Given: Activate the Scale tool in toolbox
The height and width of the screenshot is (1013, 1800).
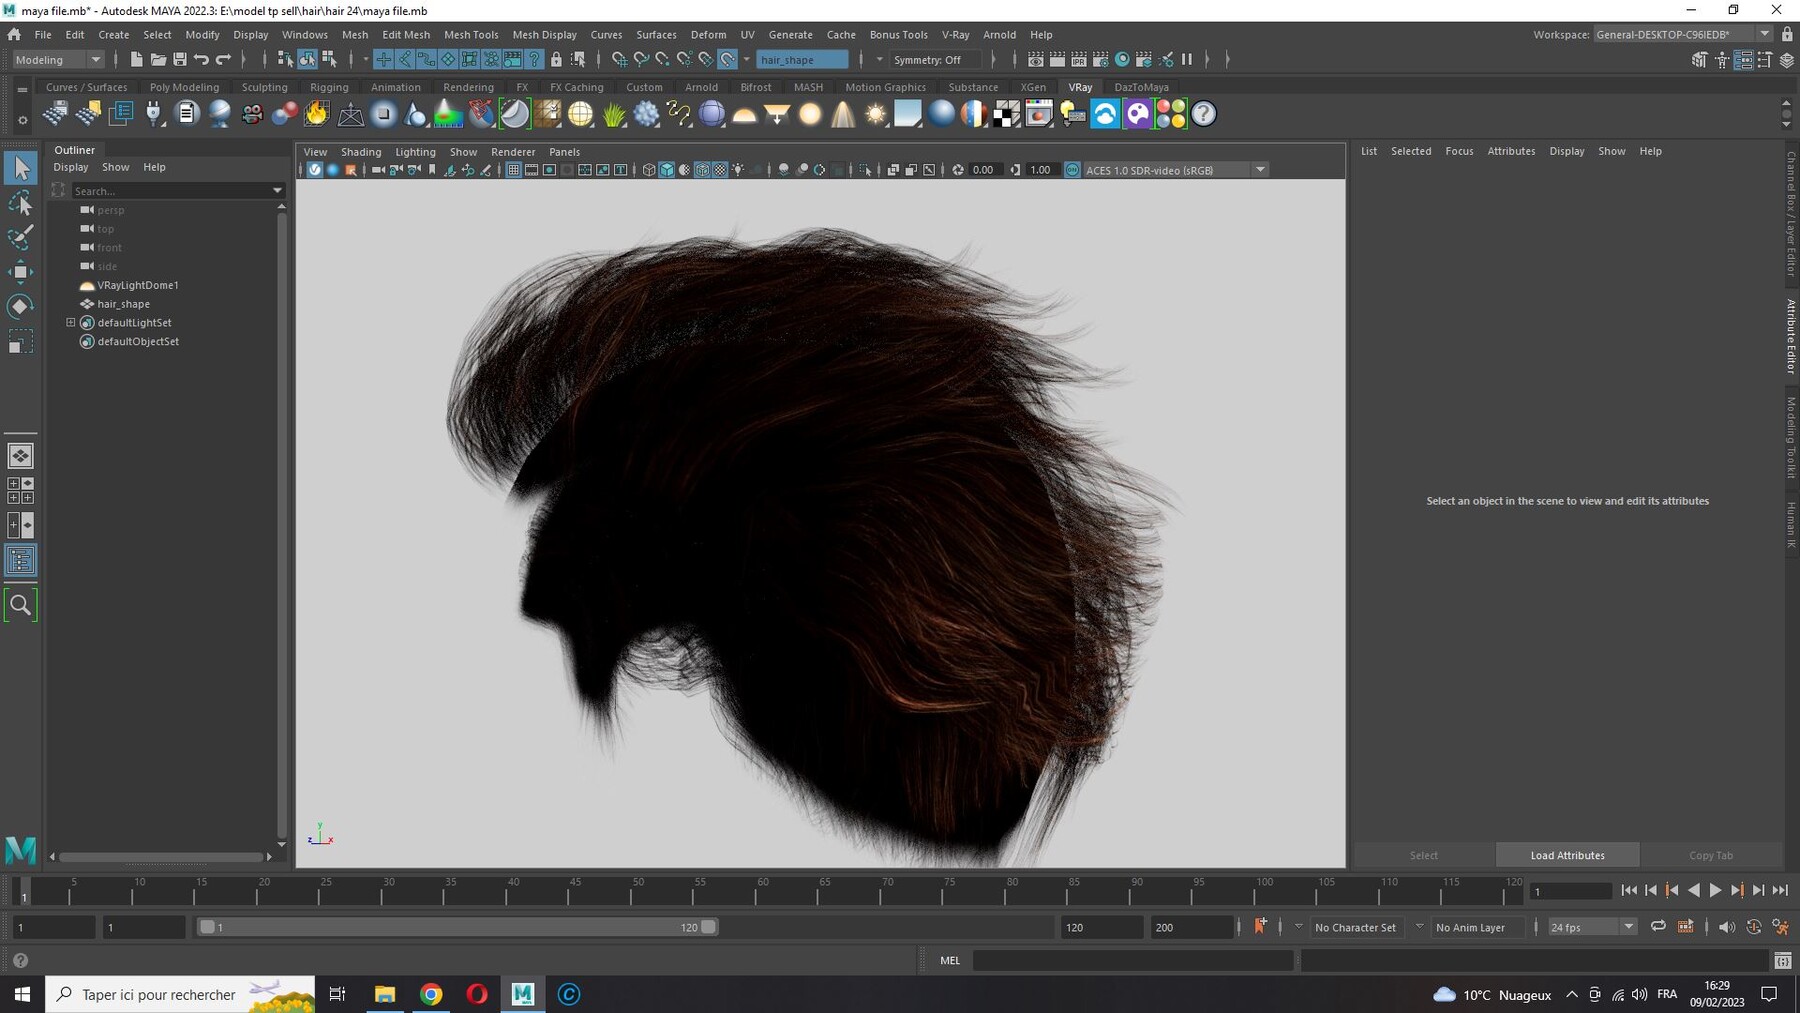Looking at the screenshot, I should (x=20, y=343).
